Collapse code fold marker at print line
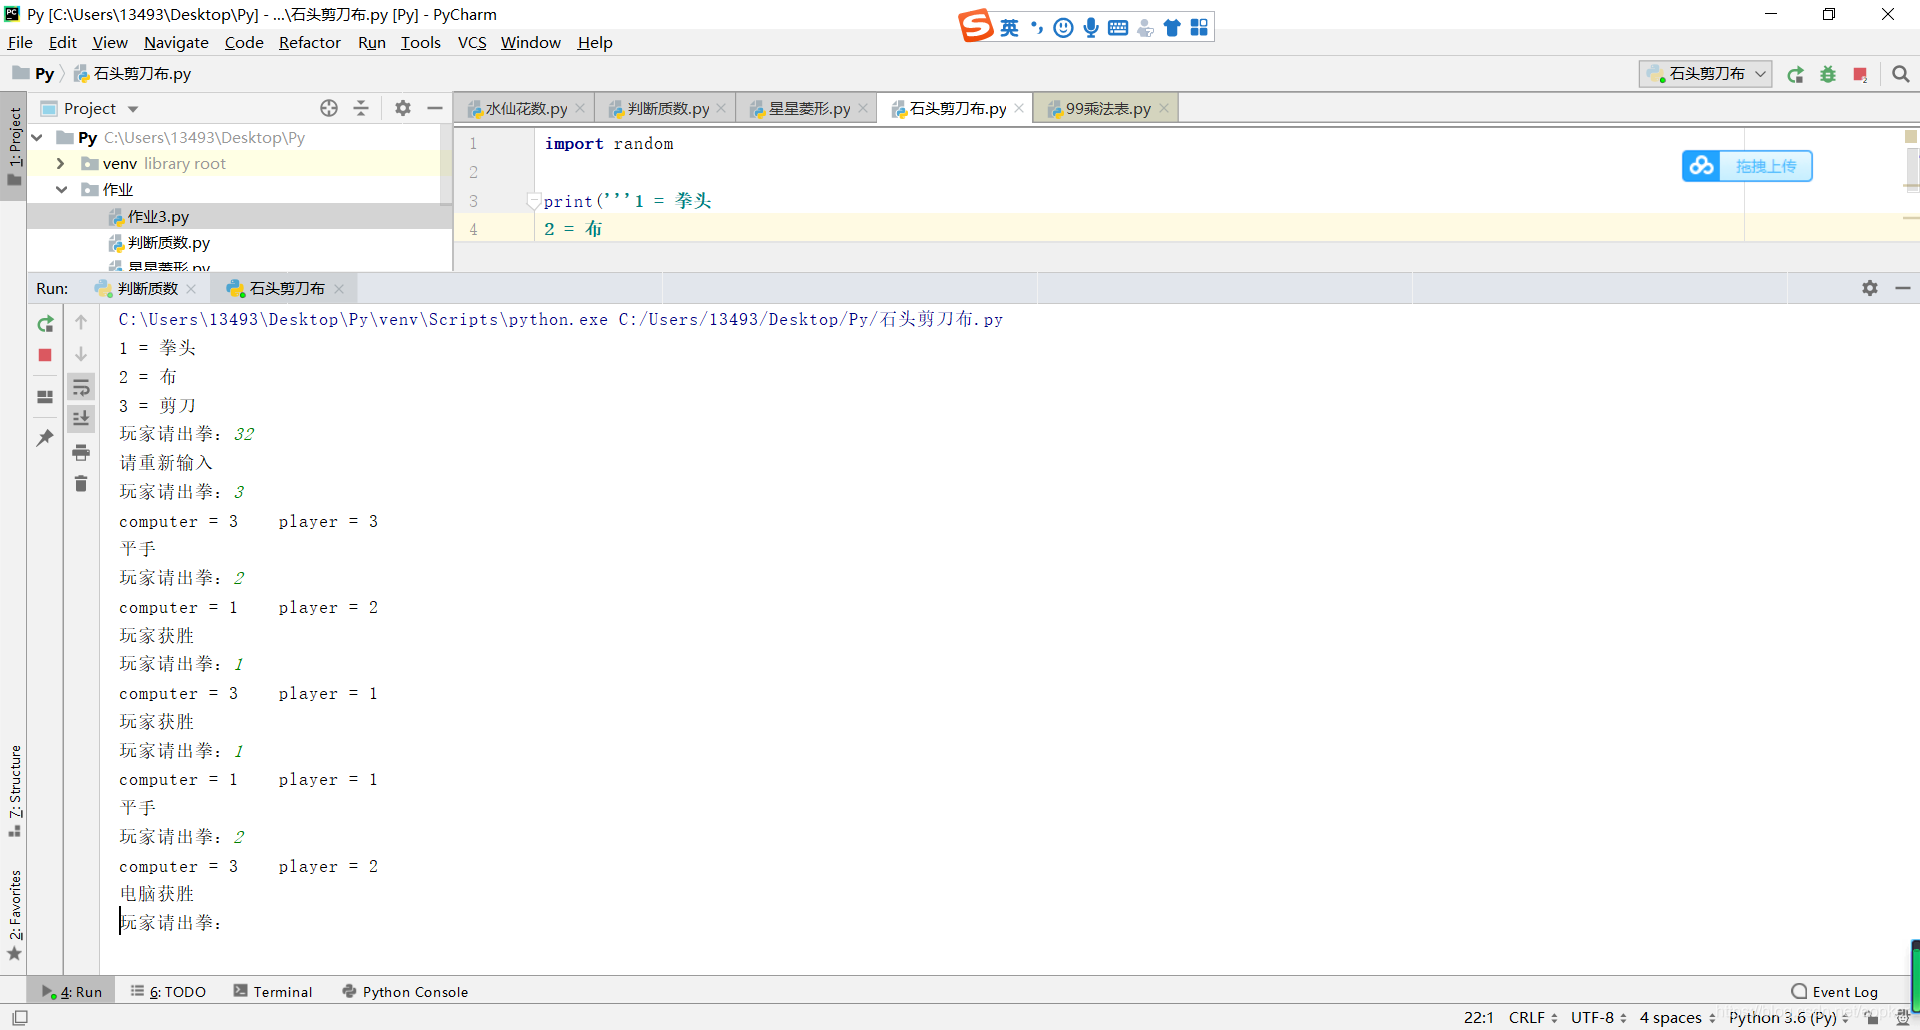Viewport: 1920px width, 1030px height. point(534,201)
